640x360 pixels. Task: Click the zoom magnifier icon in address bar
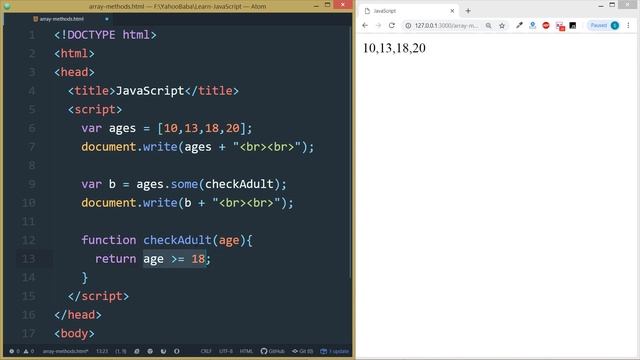click(x=489, y=26)
